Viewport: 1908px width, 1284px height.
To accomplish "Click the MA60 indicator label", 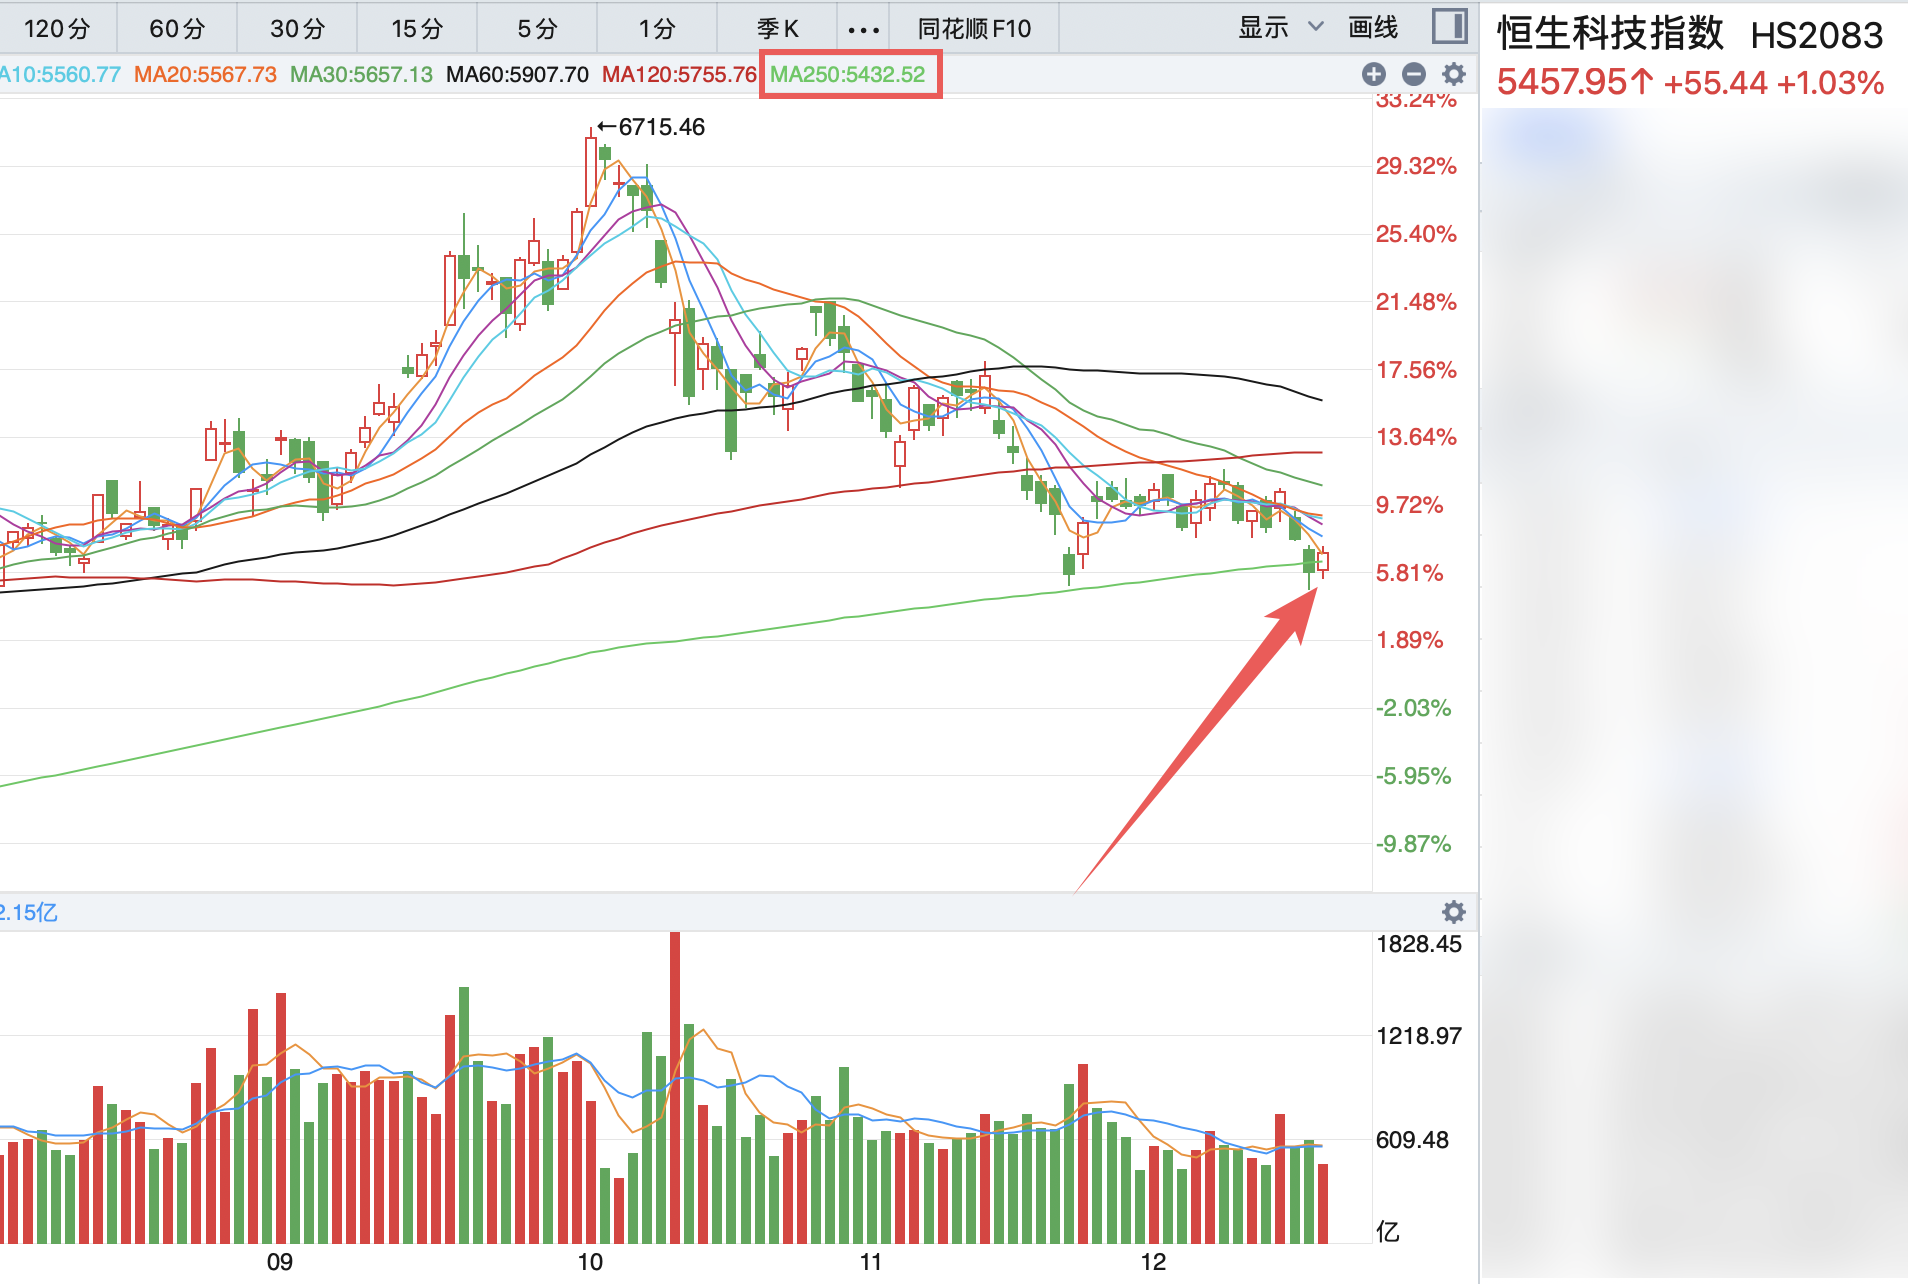I will (517, 75).
